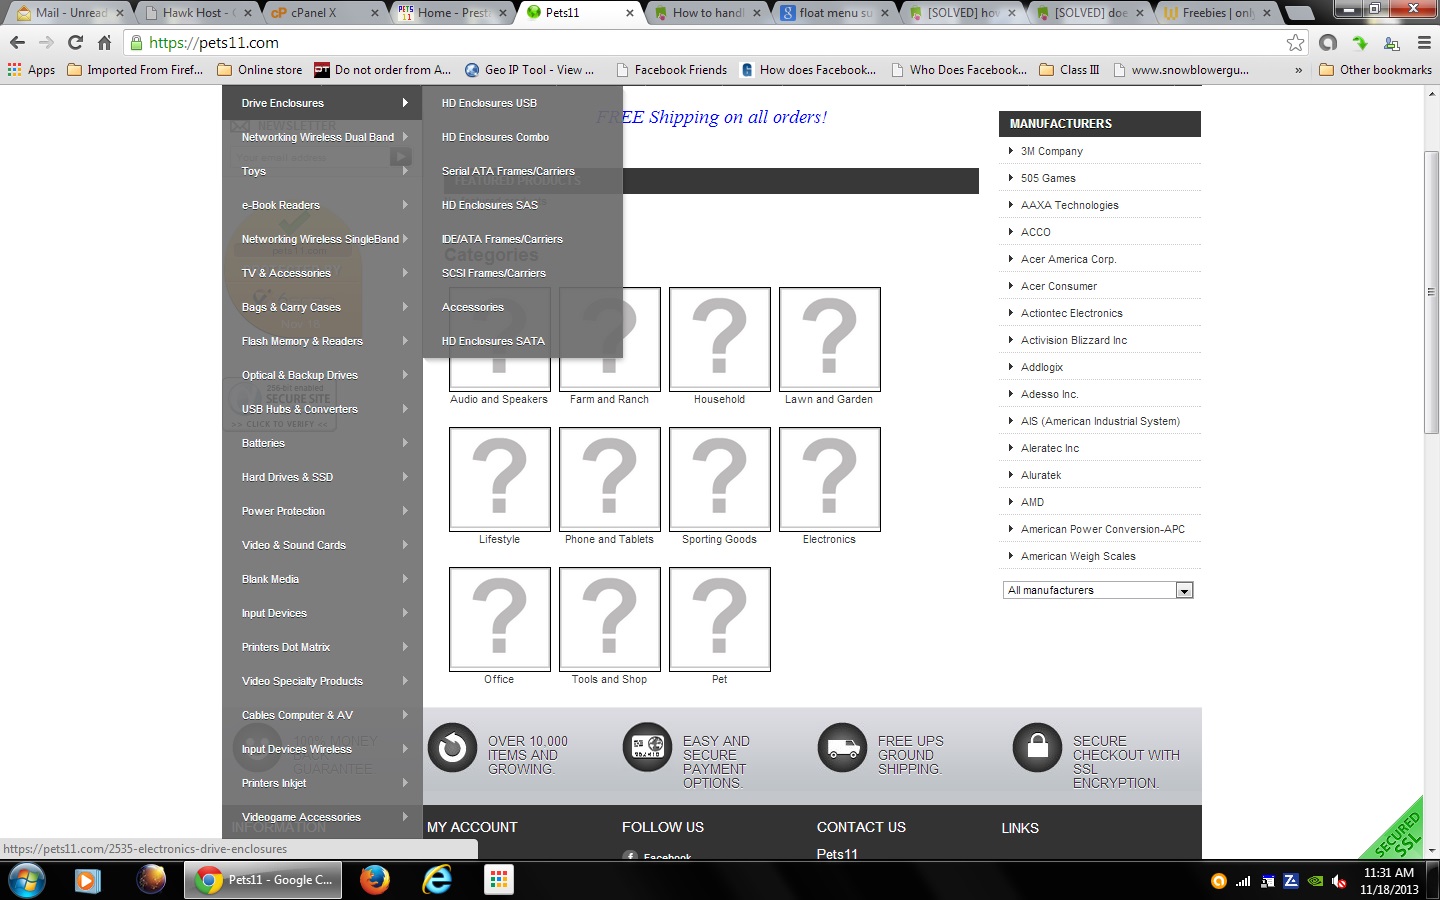
Task: Open the Acer America Corp. manufacturer link
Action: pos(1068,259)
